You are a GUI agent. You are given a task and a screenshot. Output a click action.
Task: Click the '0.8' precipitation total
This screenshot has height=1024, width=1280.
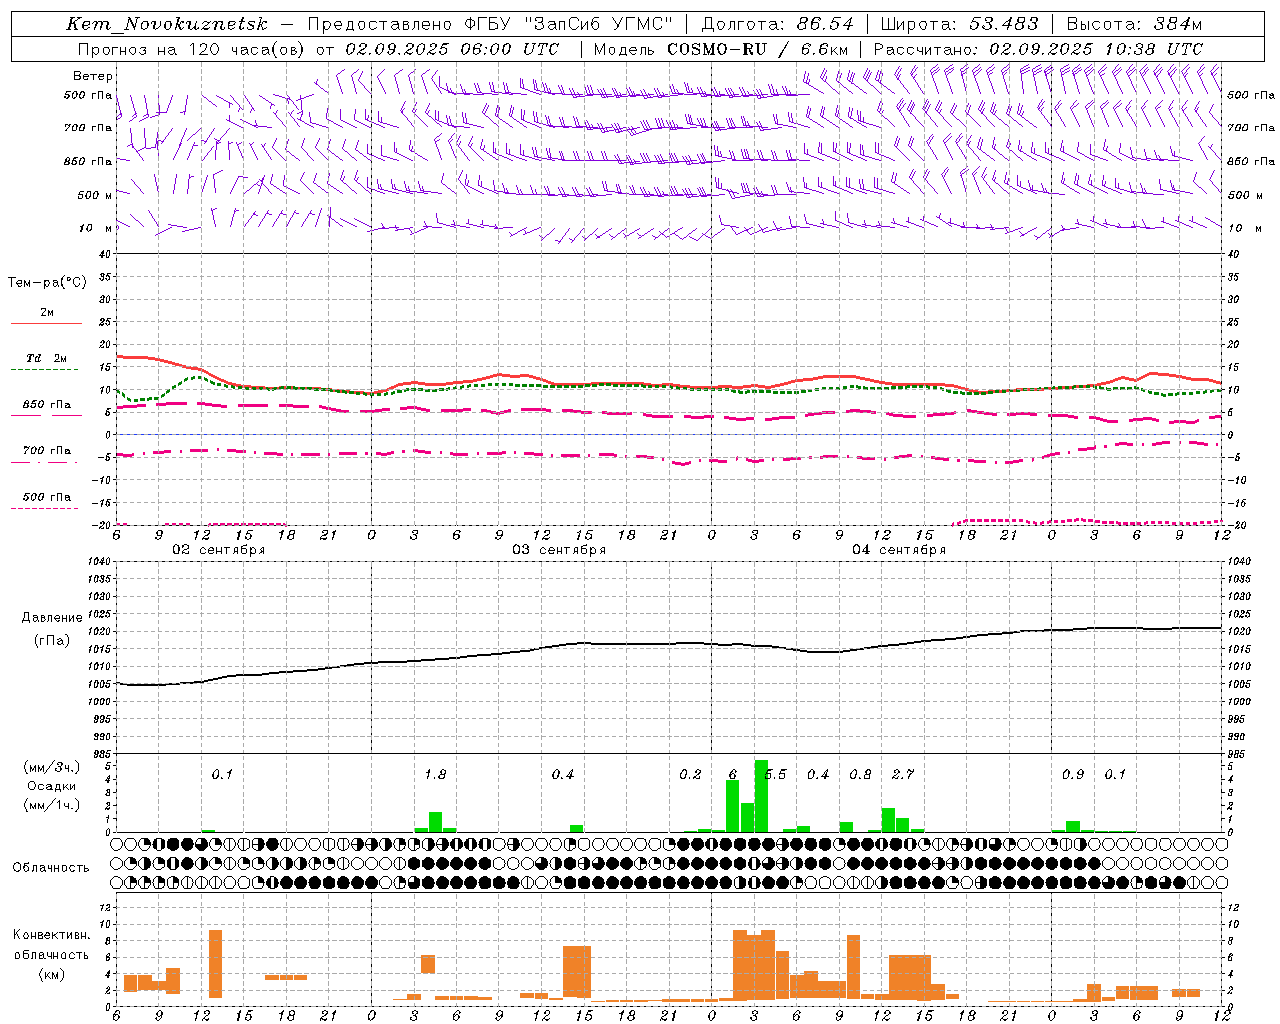pos(860,775)
